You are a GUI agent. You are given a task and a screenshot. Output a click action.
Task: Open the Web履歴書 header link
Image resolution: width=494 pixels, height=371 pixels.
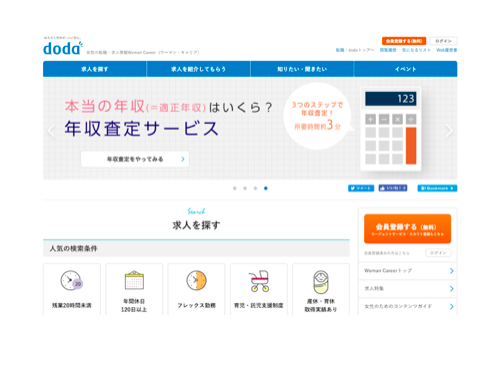[447, 50]
